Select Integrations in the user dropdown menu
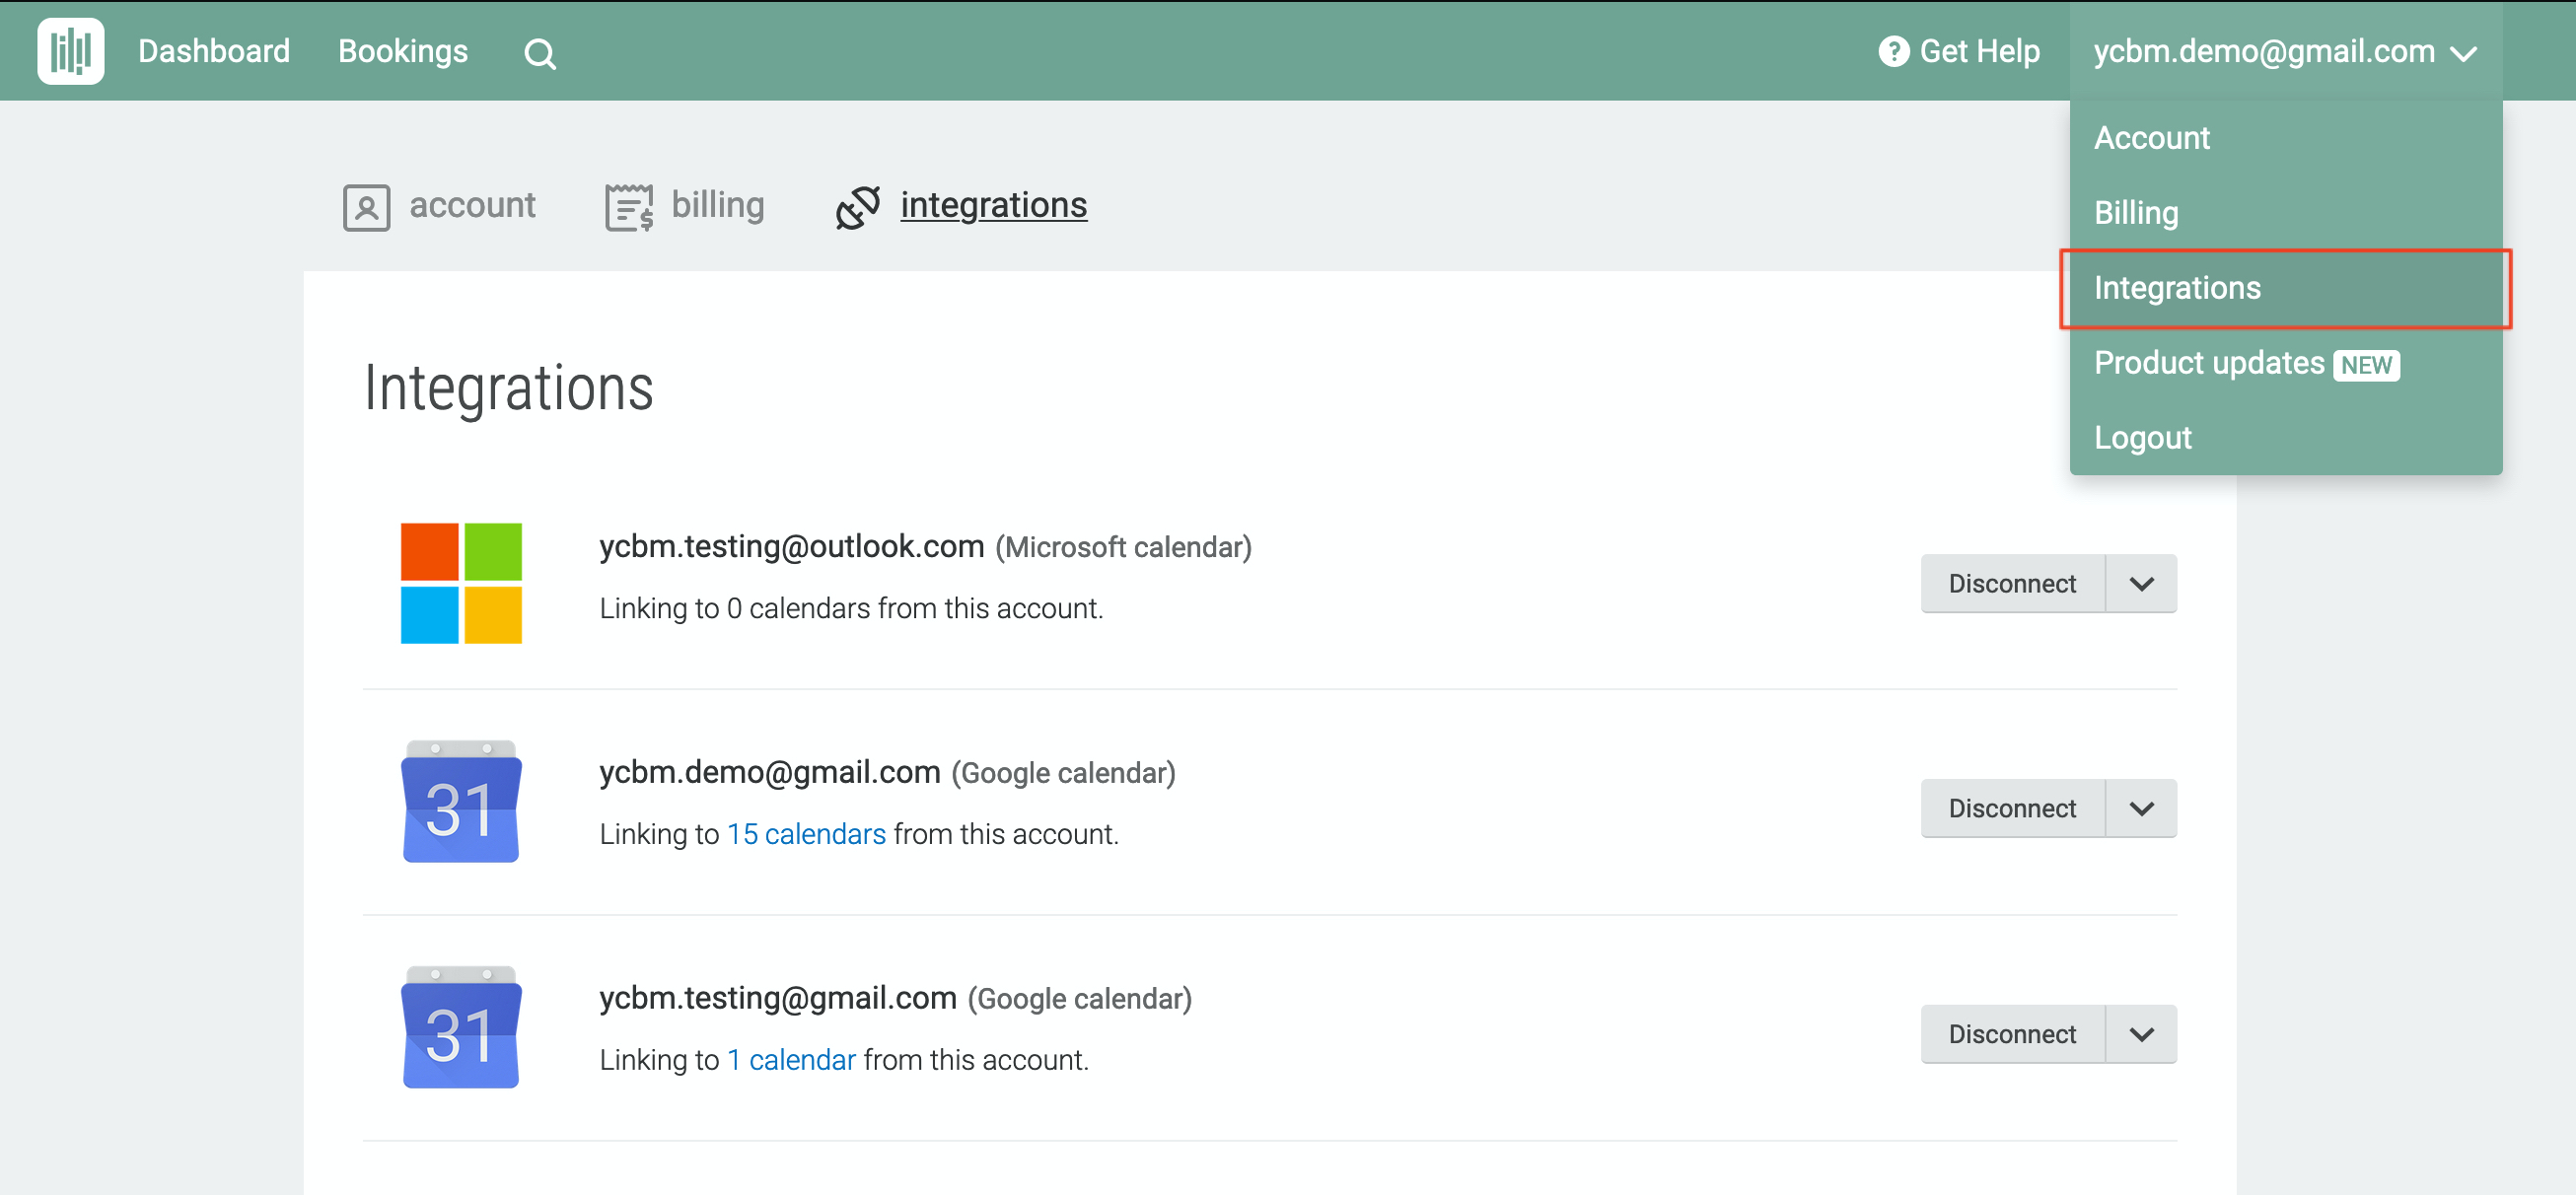2576x1195 pixels. point(2177,288)
